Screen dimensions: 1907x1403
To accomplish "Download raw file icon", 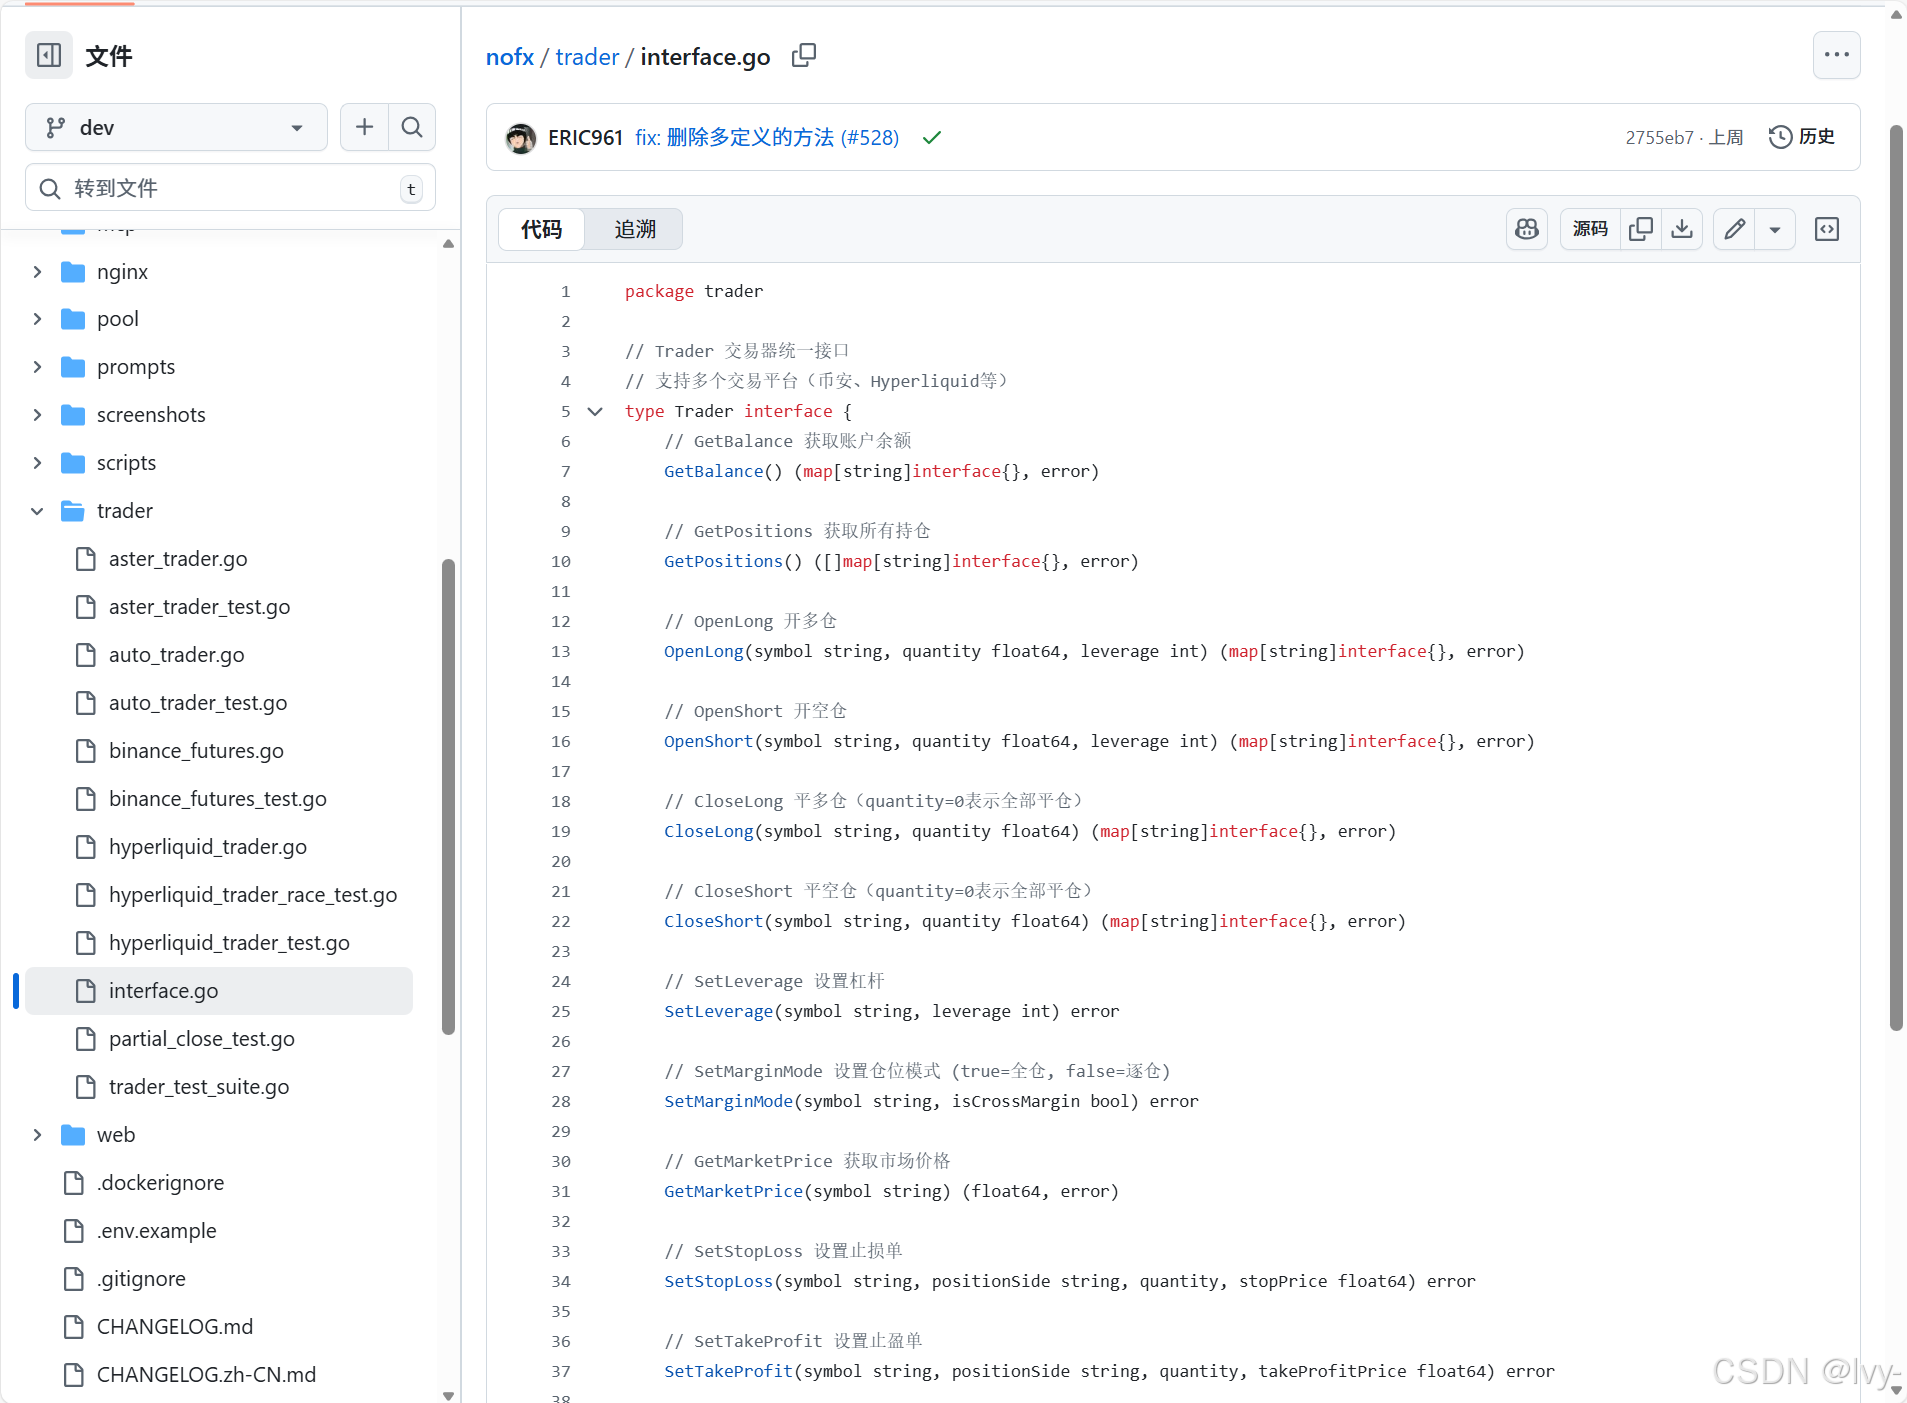I will point(1682,229).
